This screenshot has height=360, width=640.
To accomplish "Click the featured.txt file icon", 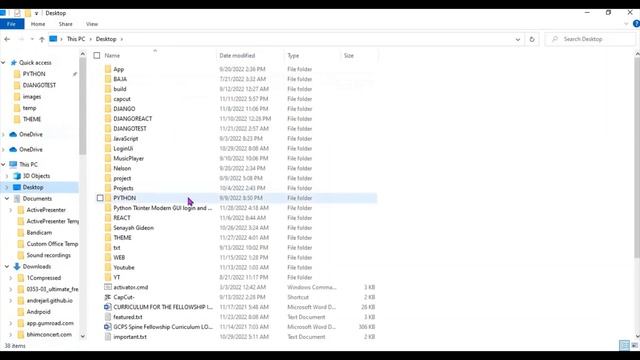I will [108, 317].
